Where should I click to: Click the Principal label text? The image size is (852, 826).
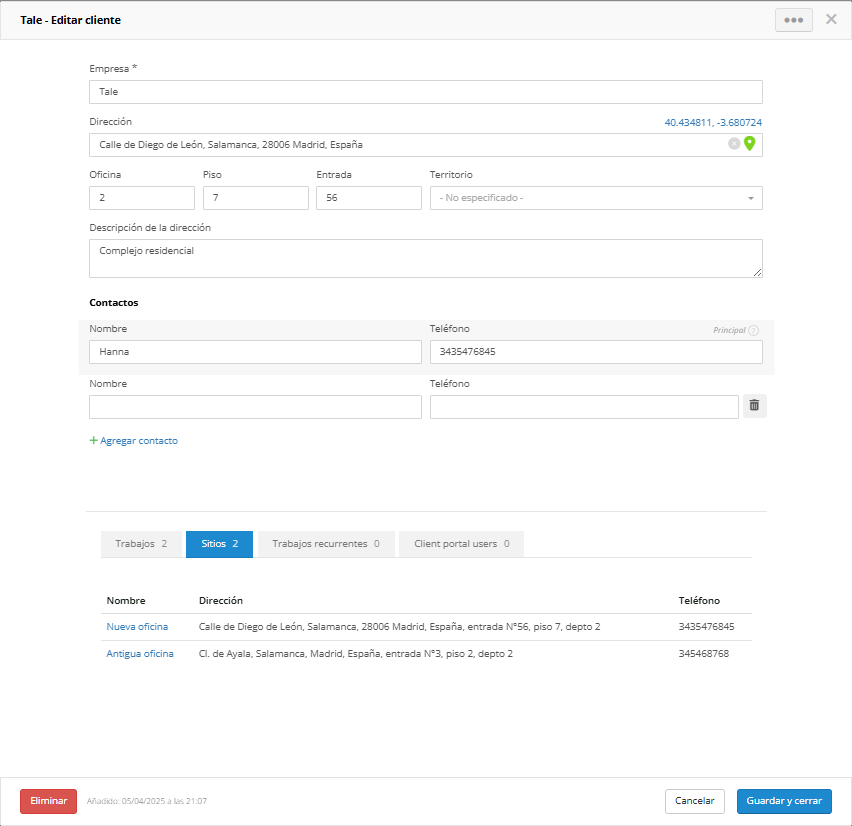[729, 330]
